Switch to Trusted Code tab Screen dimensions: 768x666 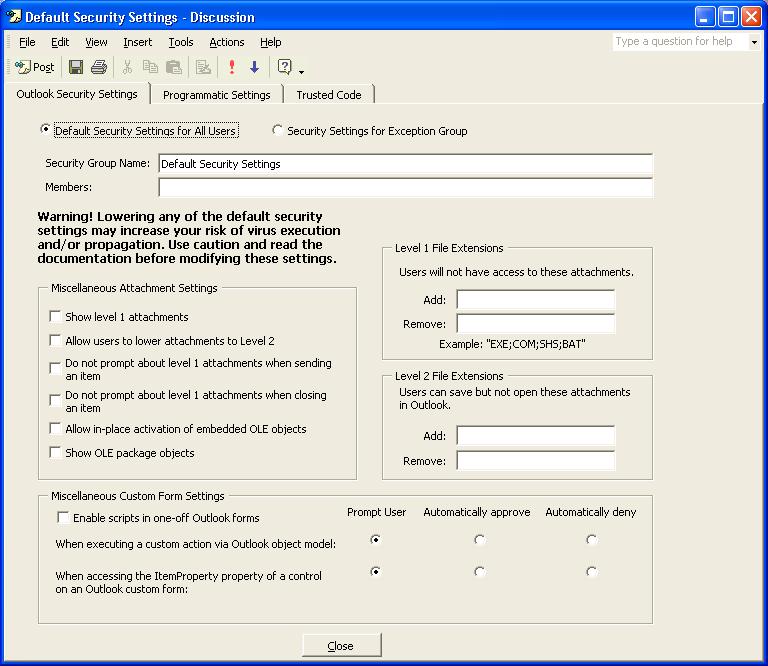(x=329, y=95)
